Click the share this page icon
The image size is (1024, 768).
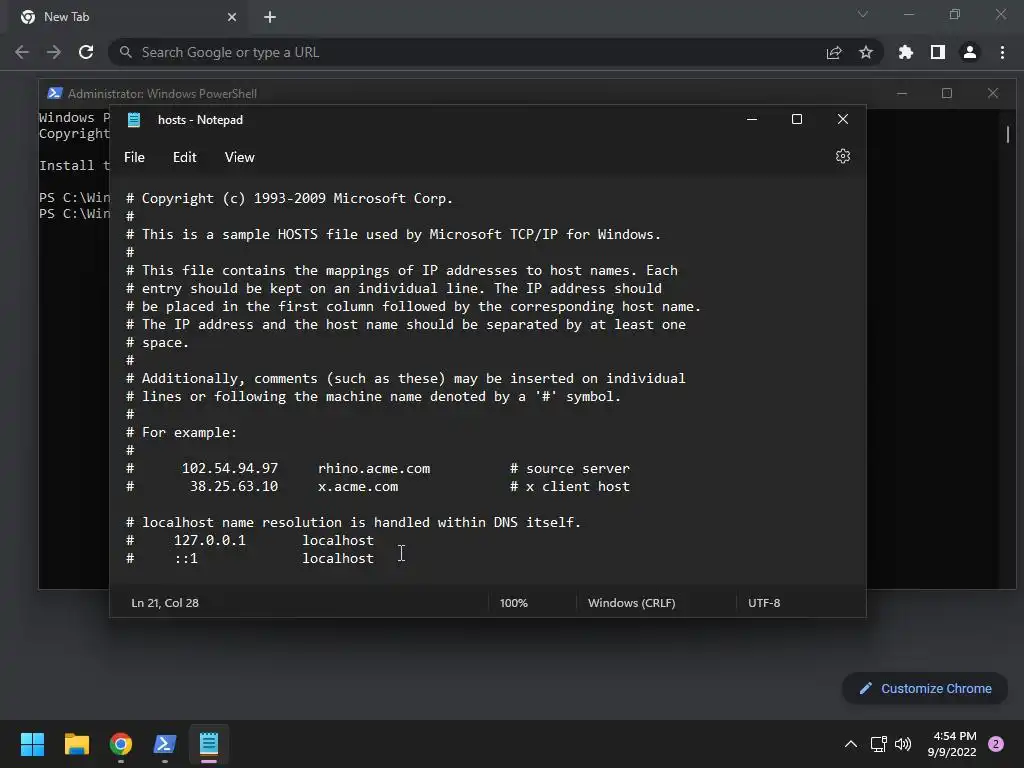tap(834, 52)
